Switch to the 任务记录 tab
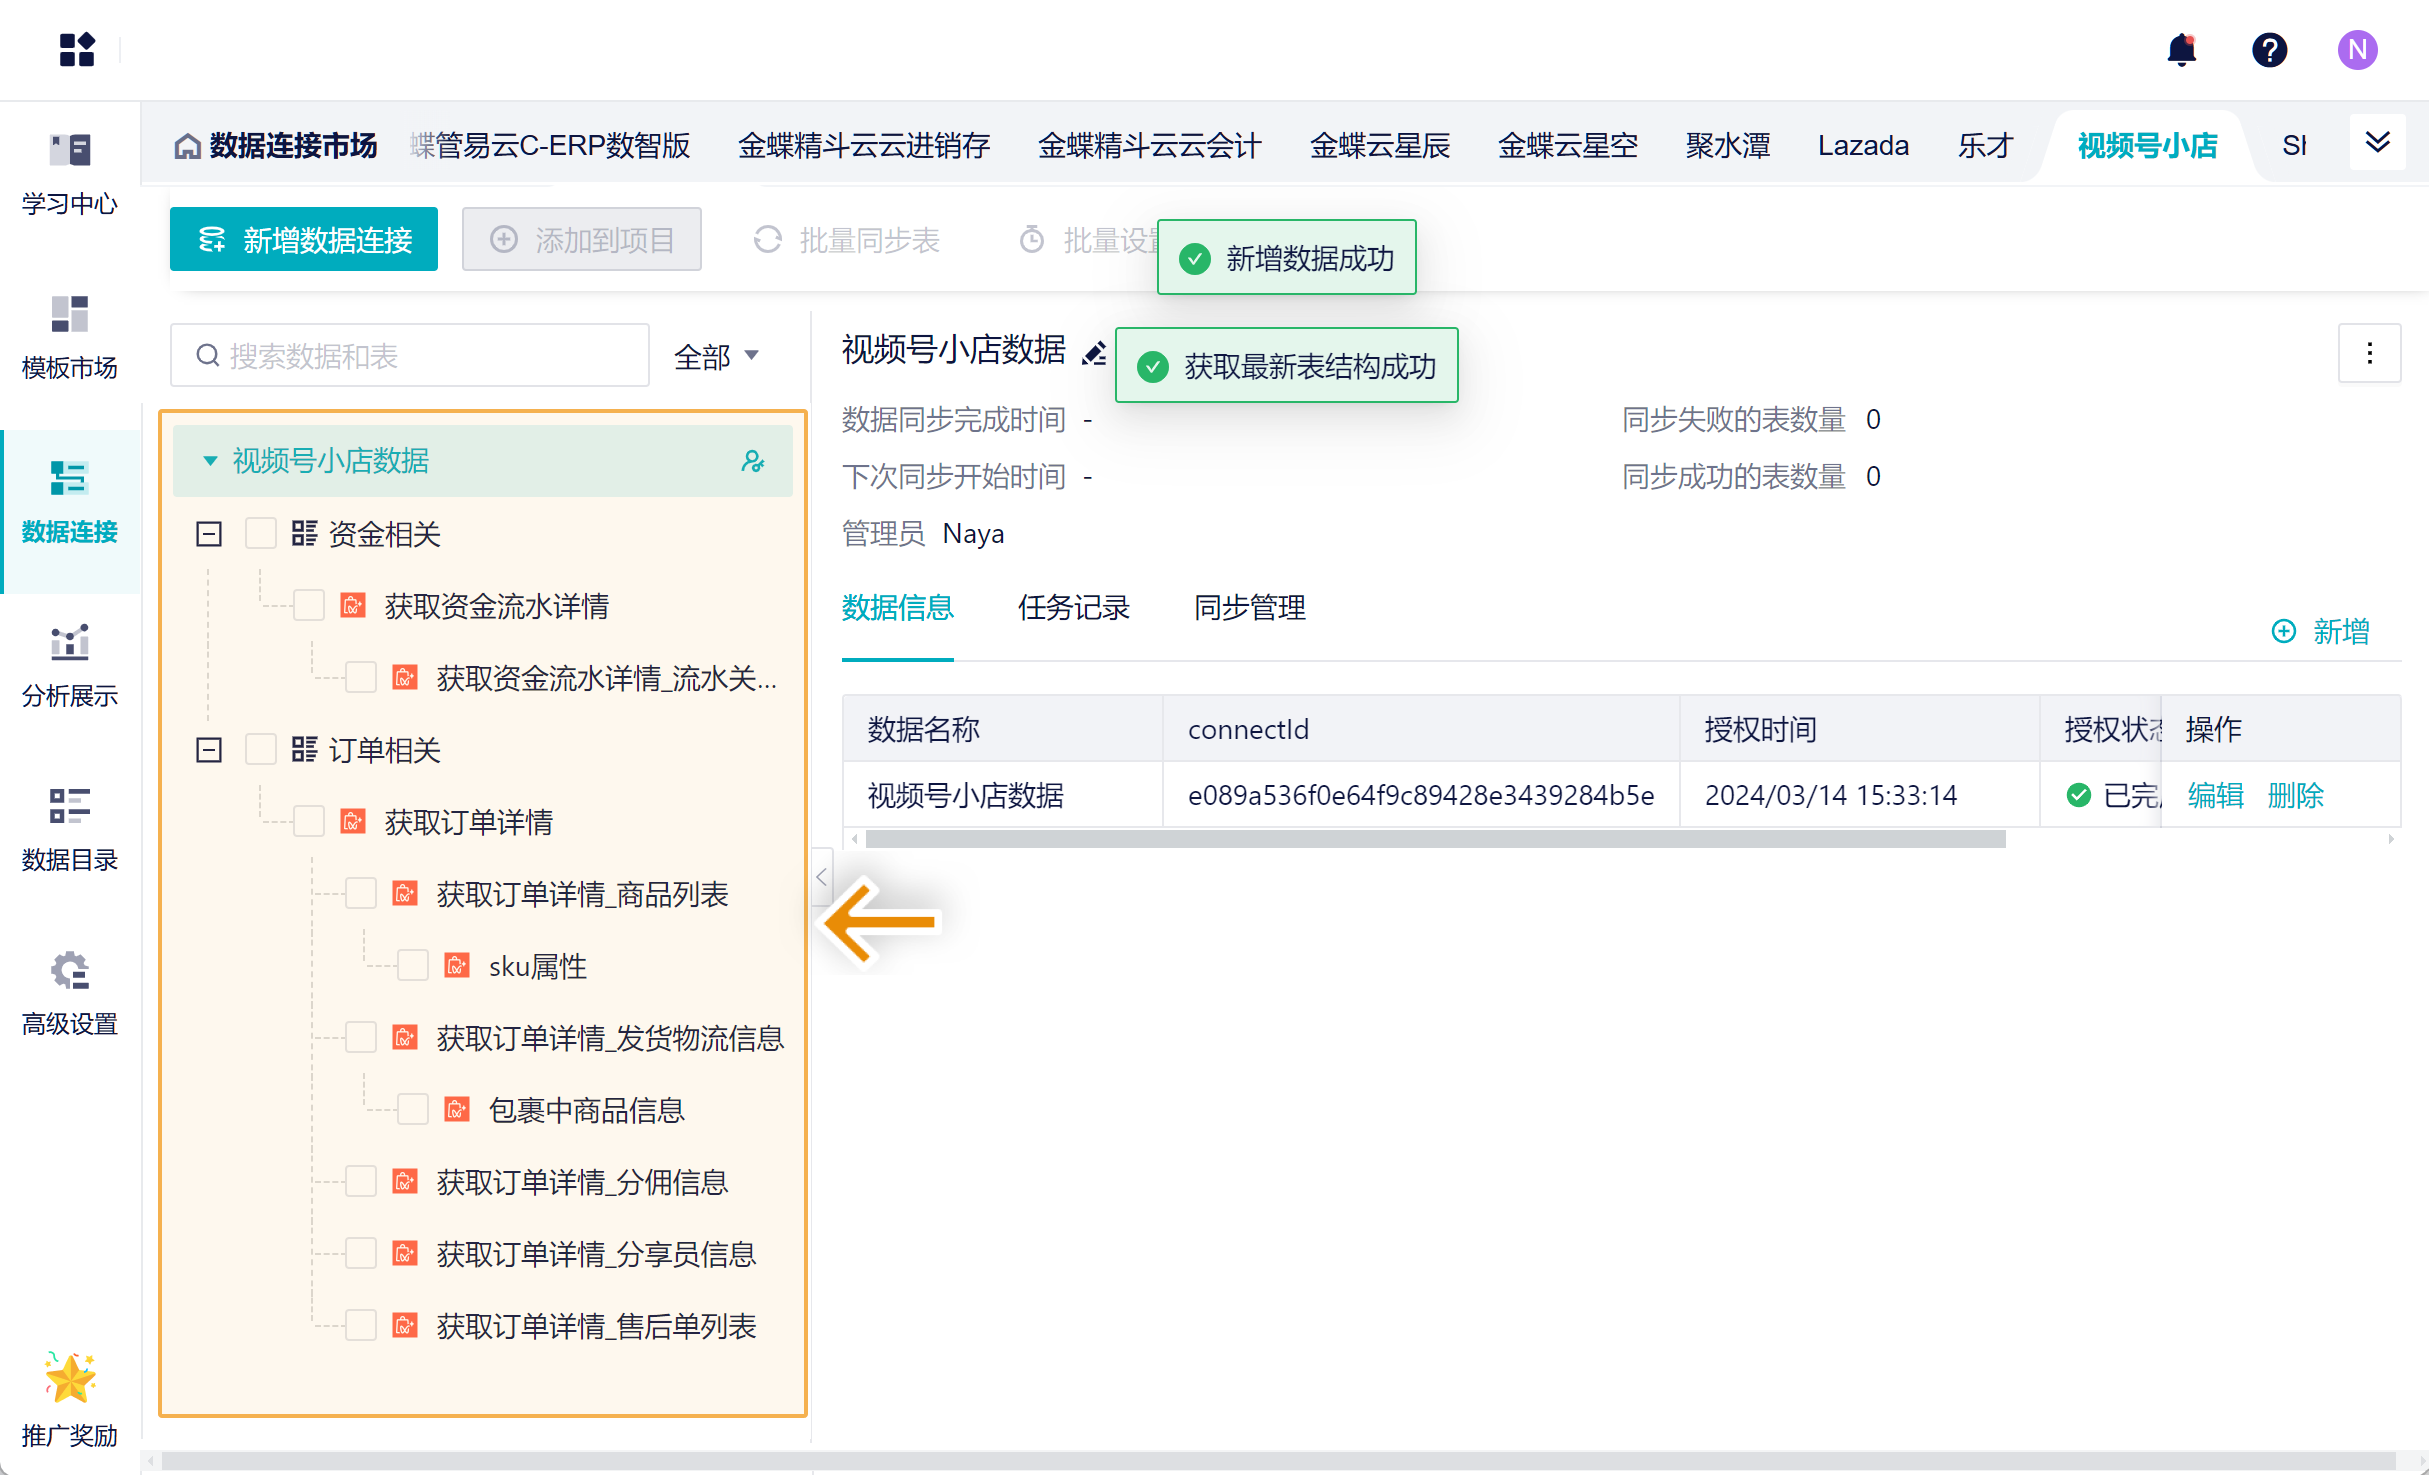Viewport: 2429px width, 1475px height. [1073, 608]
